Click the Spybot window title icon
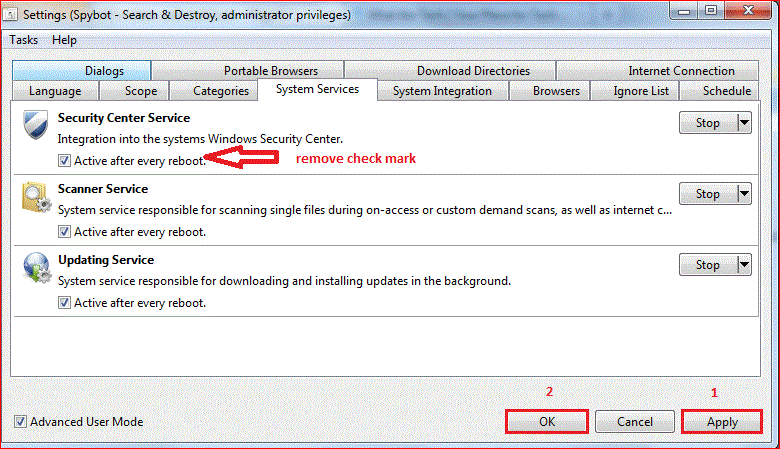780x449 pixels. pyautogui.click(x=10, y=14)
